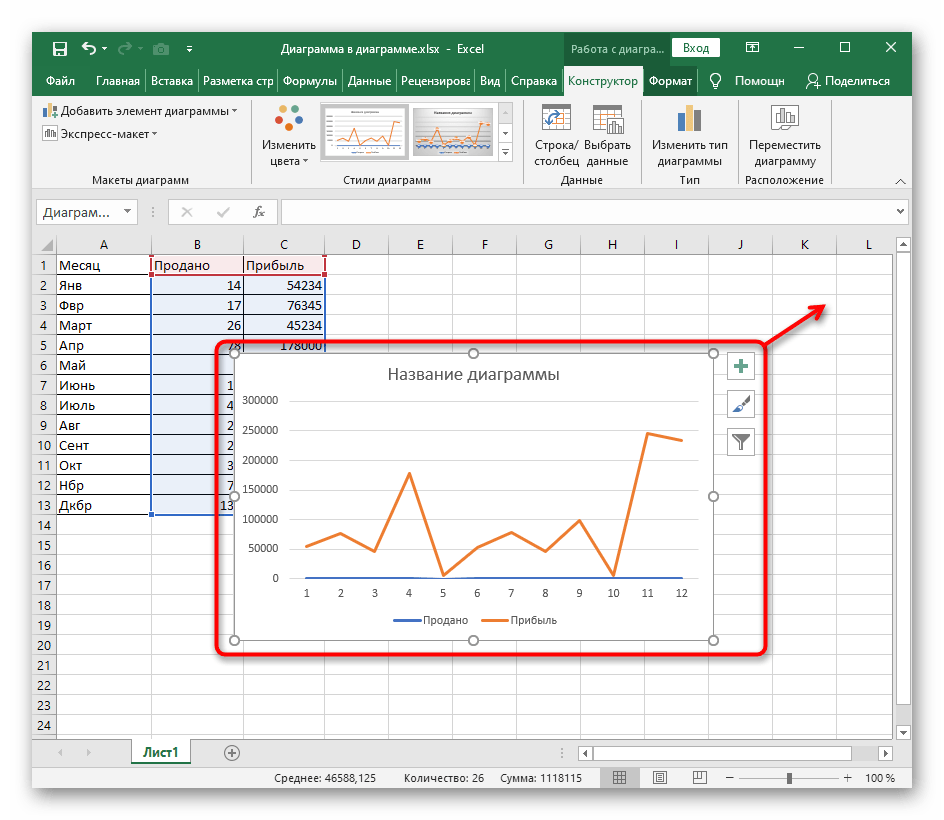Click the green plus Chart Elements button

(x=741, y=367)
